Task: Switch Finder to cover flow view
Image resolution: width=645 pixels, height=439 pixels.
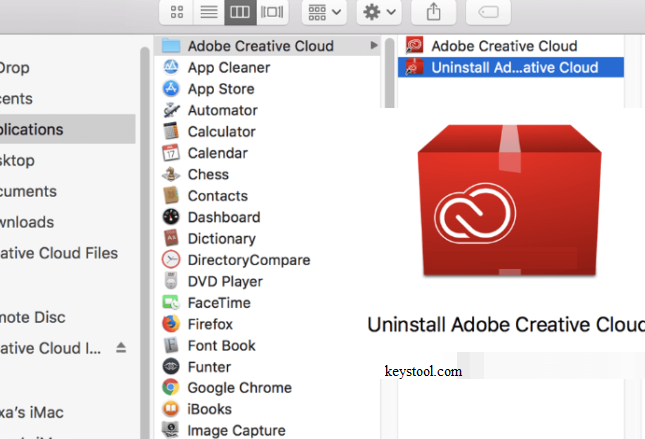Action: 272,12
